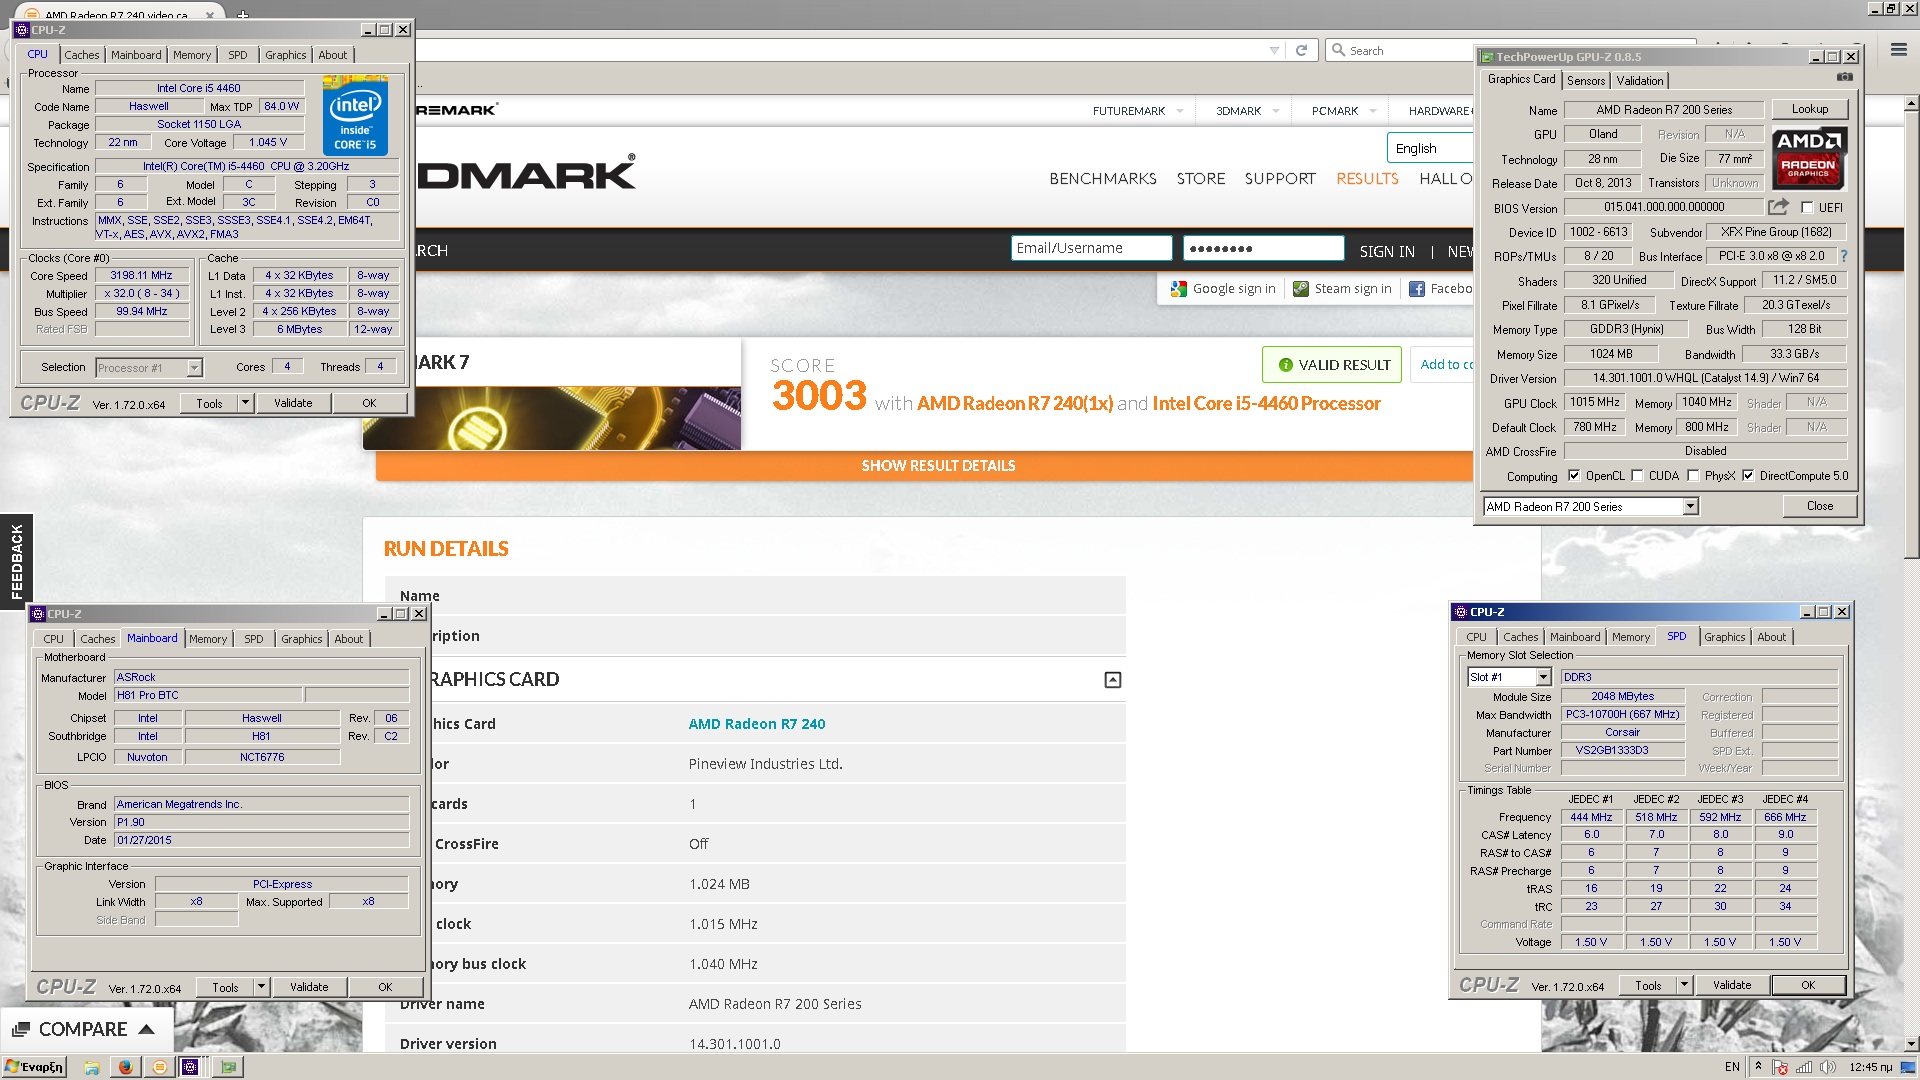Open Tools dropdown arrow in Mainboard CPU-Z window
The image size is (1920, 1080).
[x=262, y=987]
